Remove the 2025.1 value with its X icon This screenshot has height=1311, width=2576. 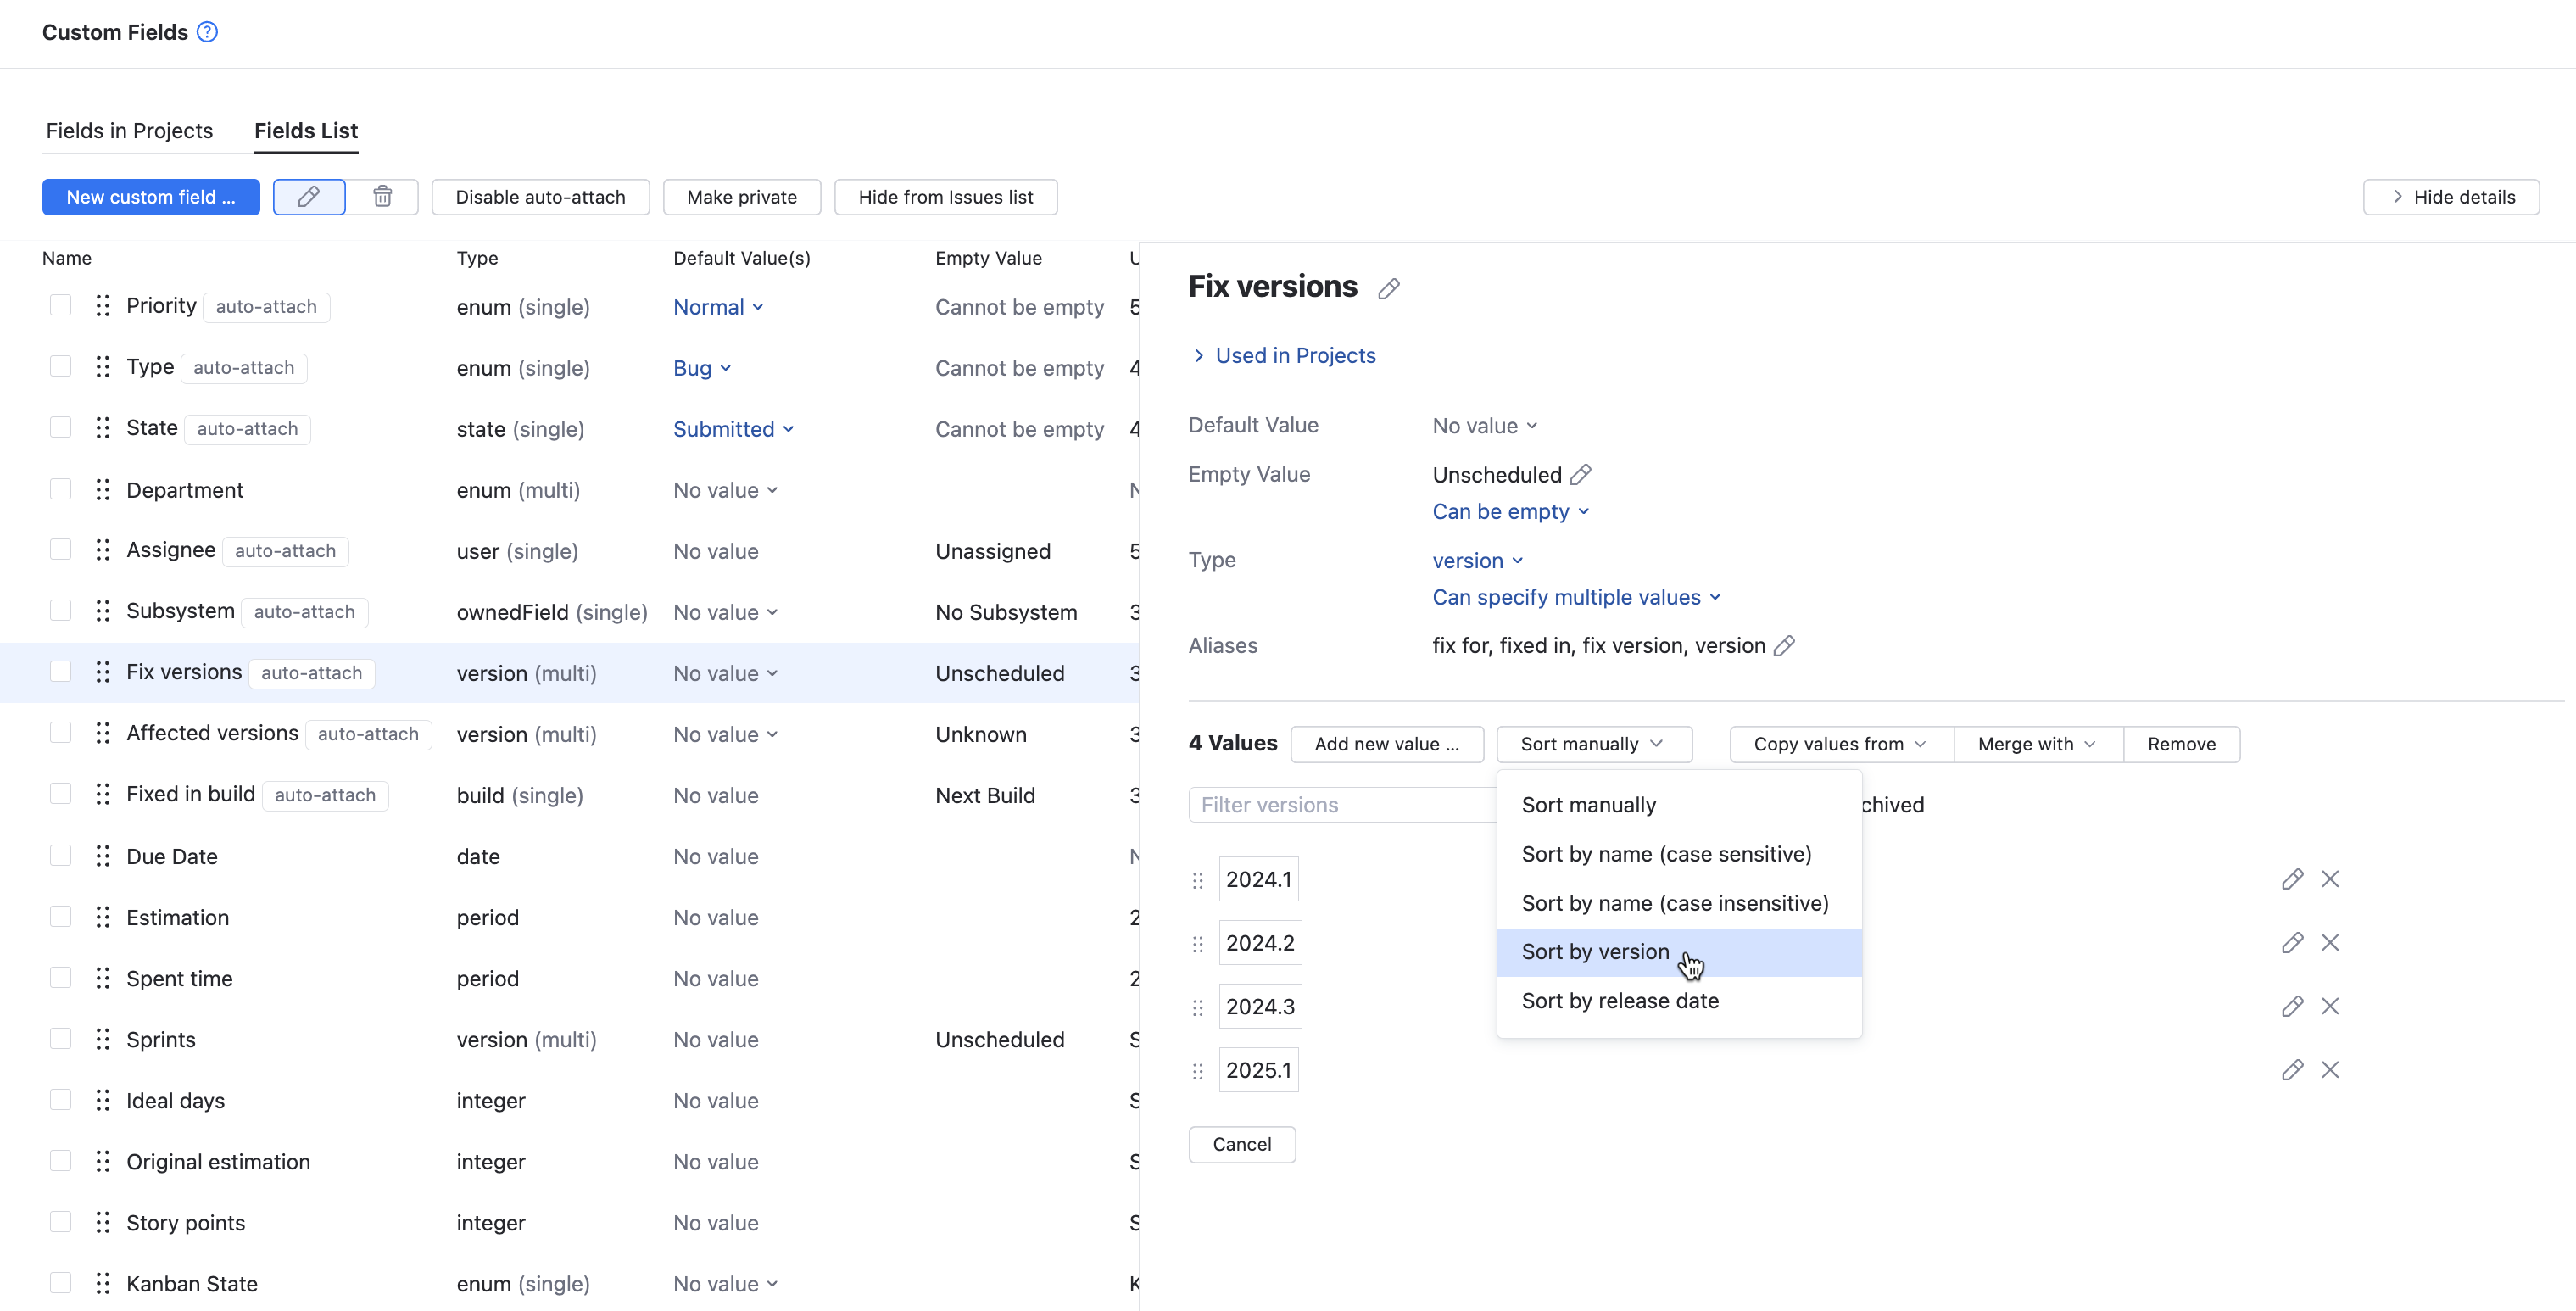(x=2331, y=1069)
